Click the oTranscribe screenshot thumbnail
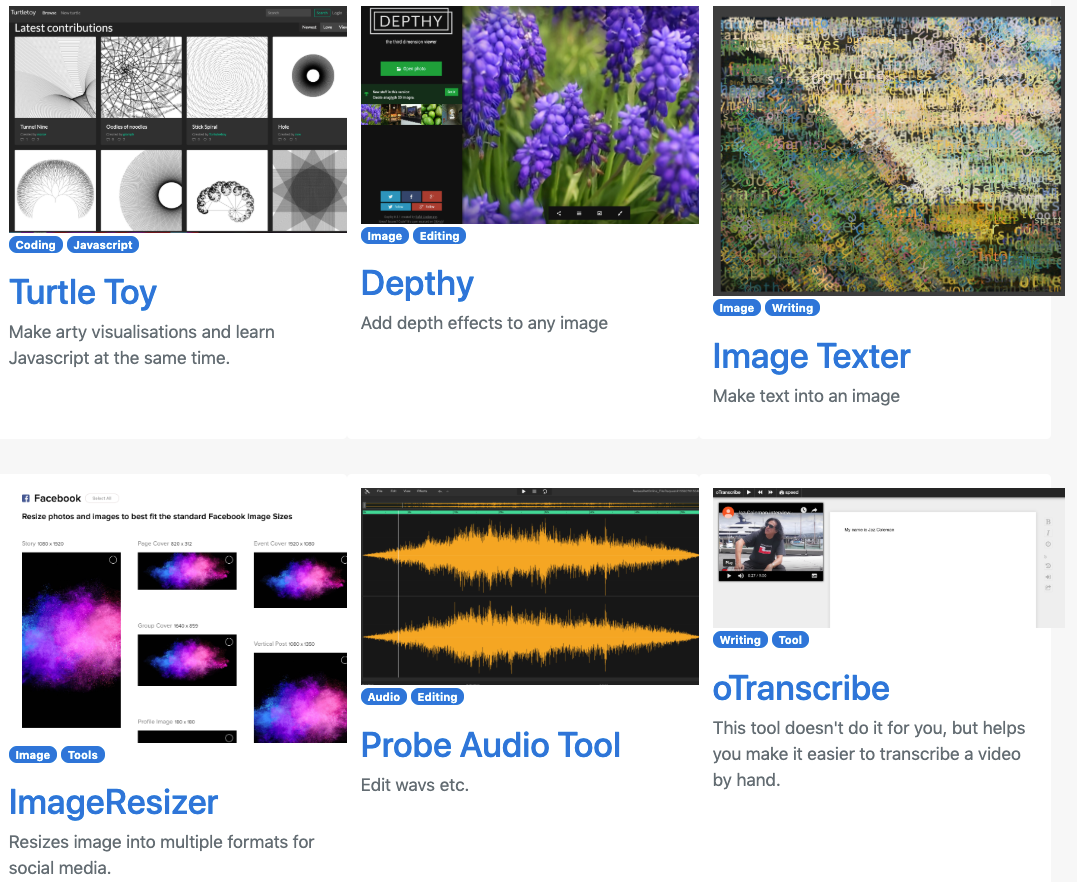This screenshot has height=882, width=1077. [889, 558]
